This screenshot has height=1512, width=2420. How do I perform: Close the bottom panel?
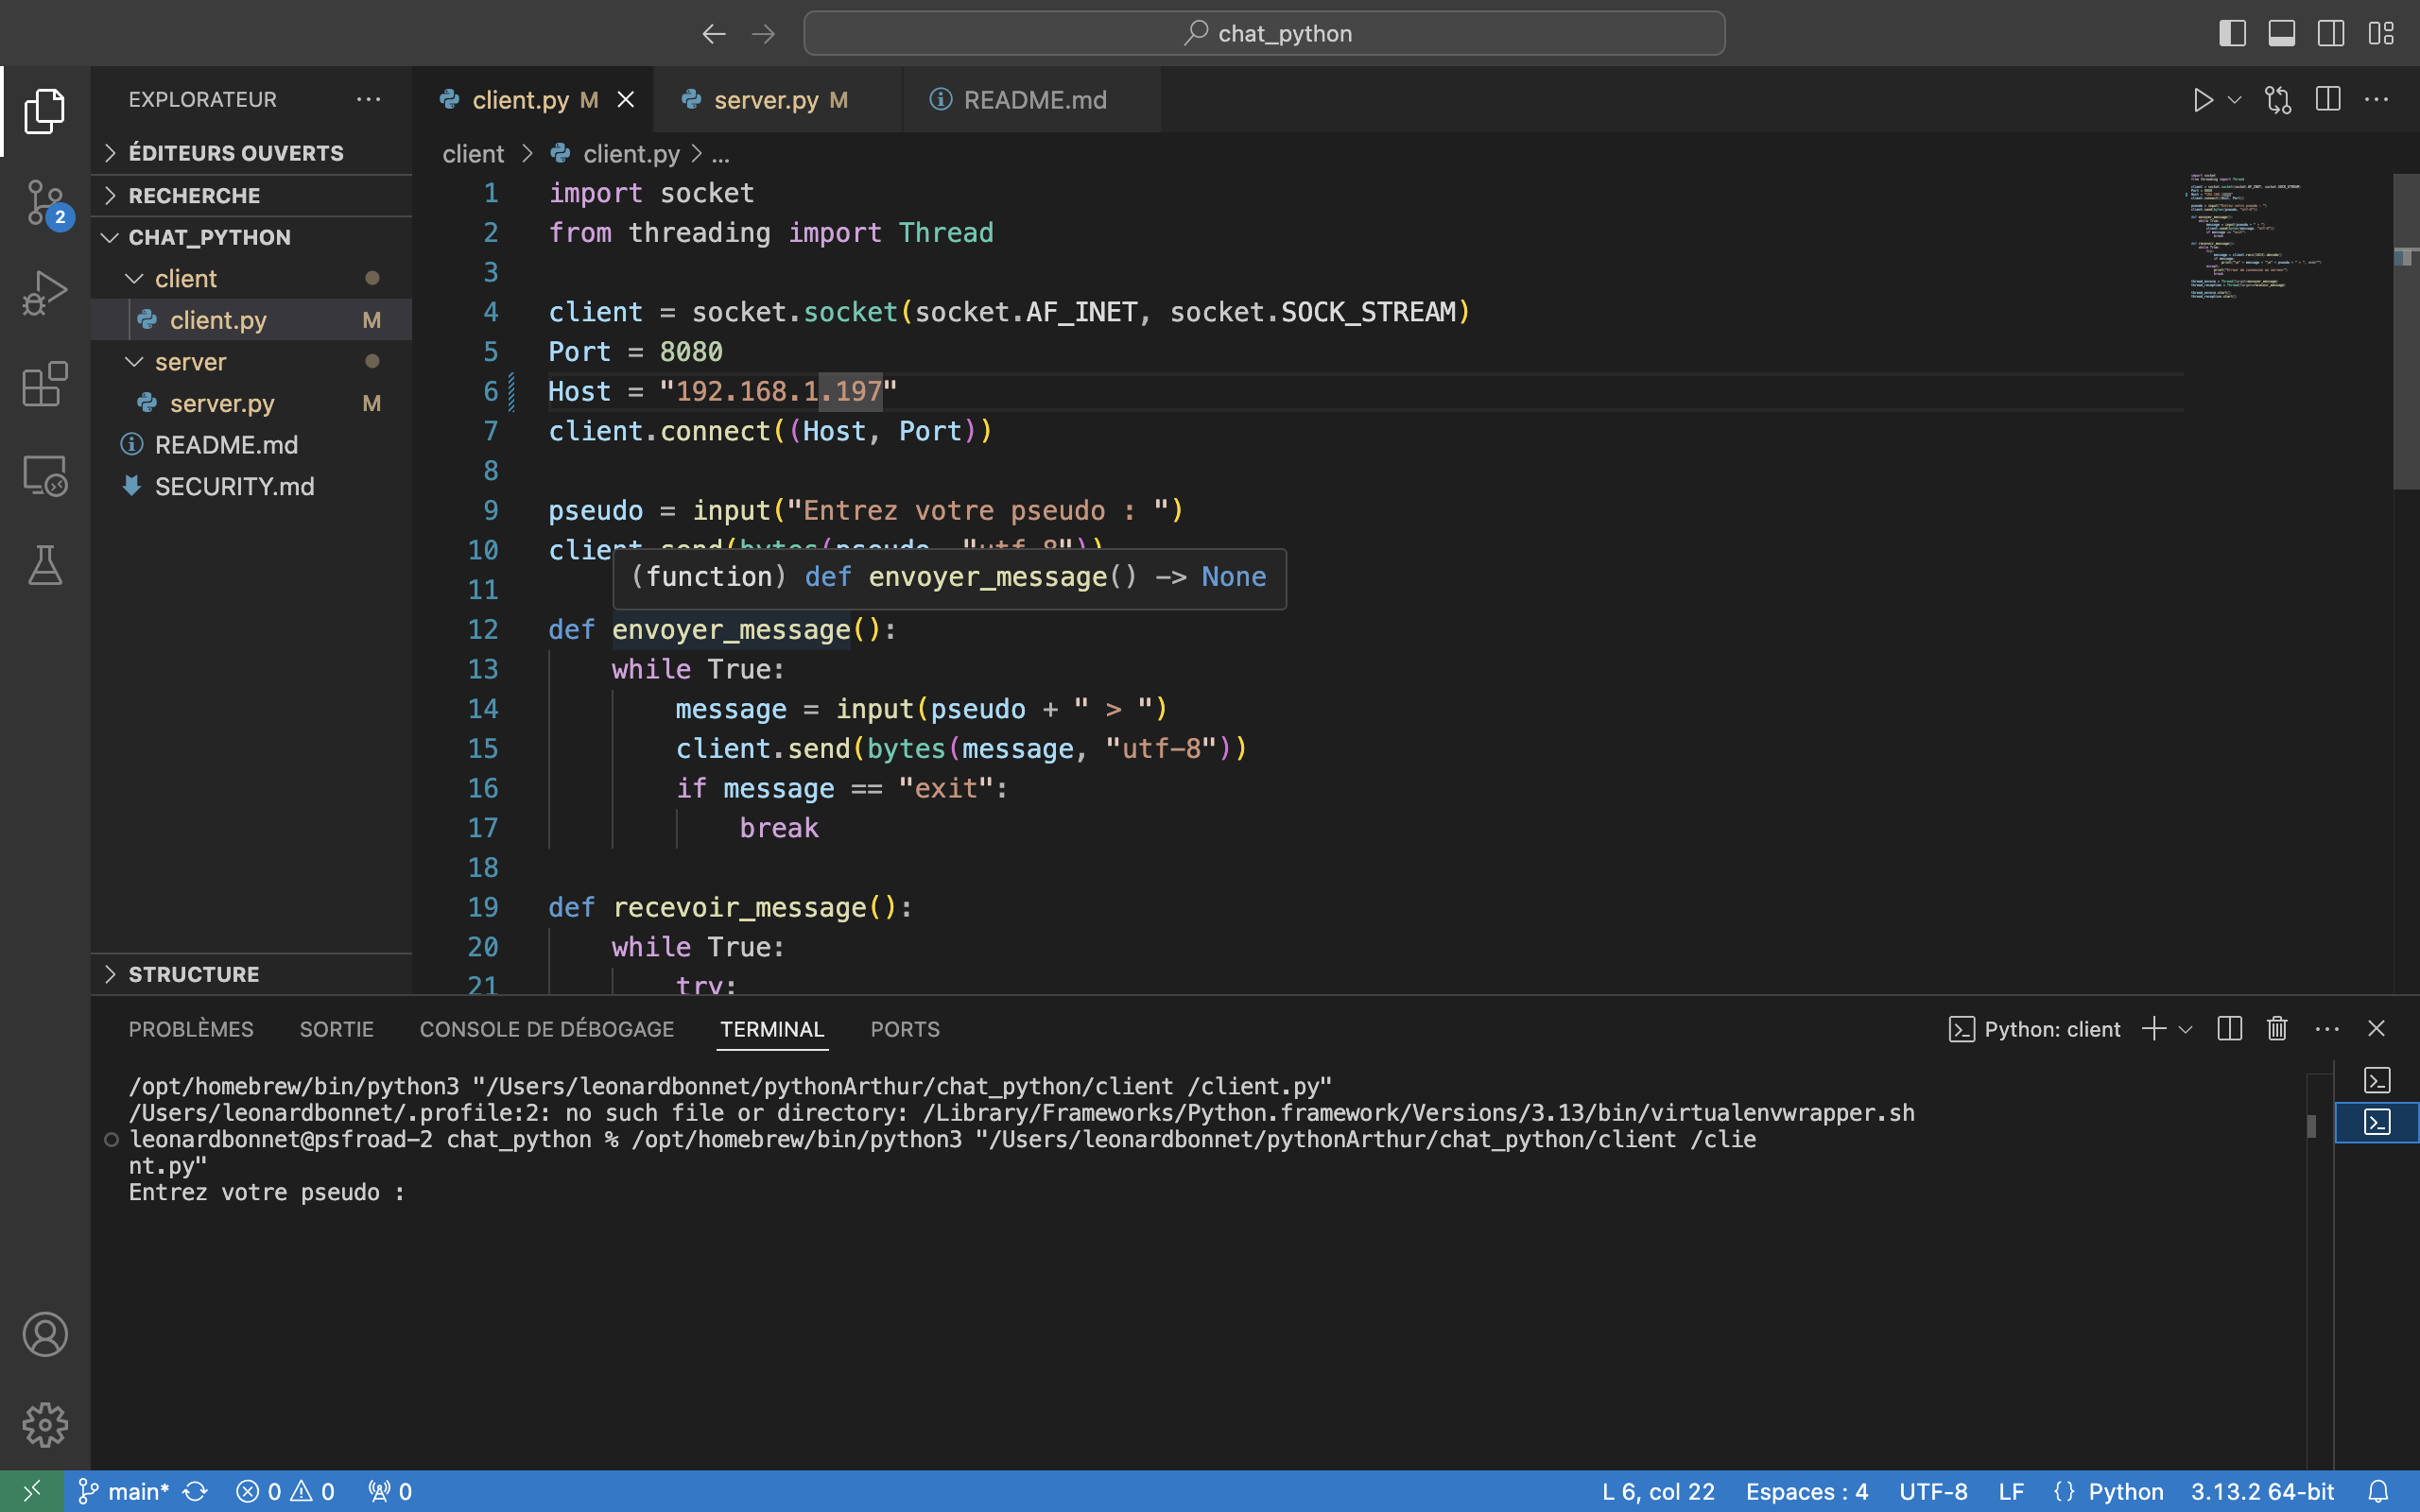click(x=2377, y=1029)
